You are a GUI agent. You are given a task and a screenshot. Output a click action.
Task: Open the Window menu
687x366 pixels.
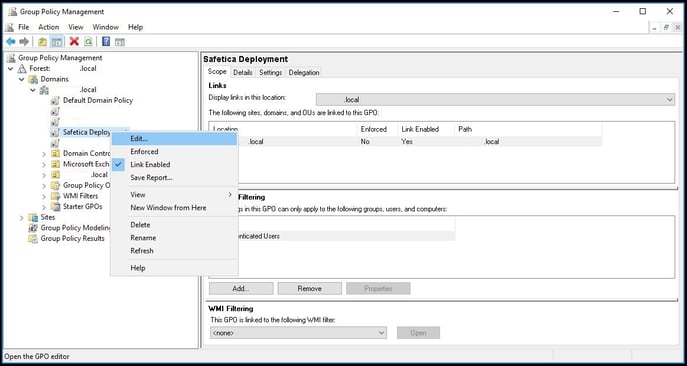click(x=106, y=27)
